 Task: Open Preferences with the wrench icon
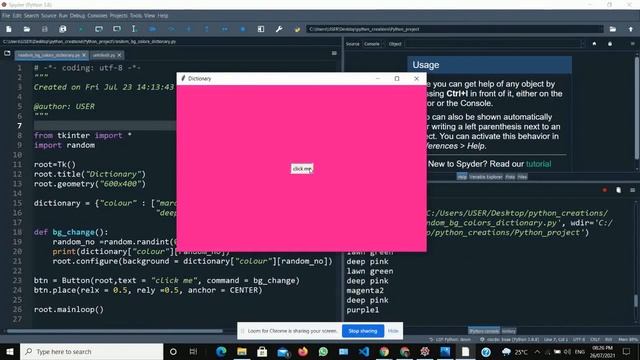[279, 29]
